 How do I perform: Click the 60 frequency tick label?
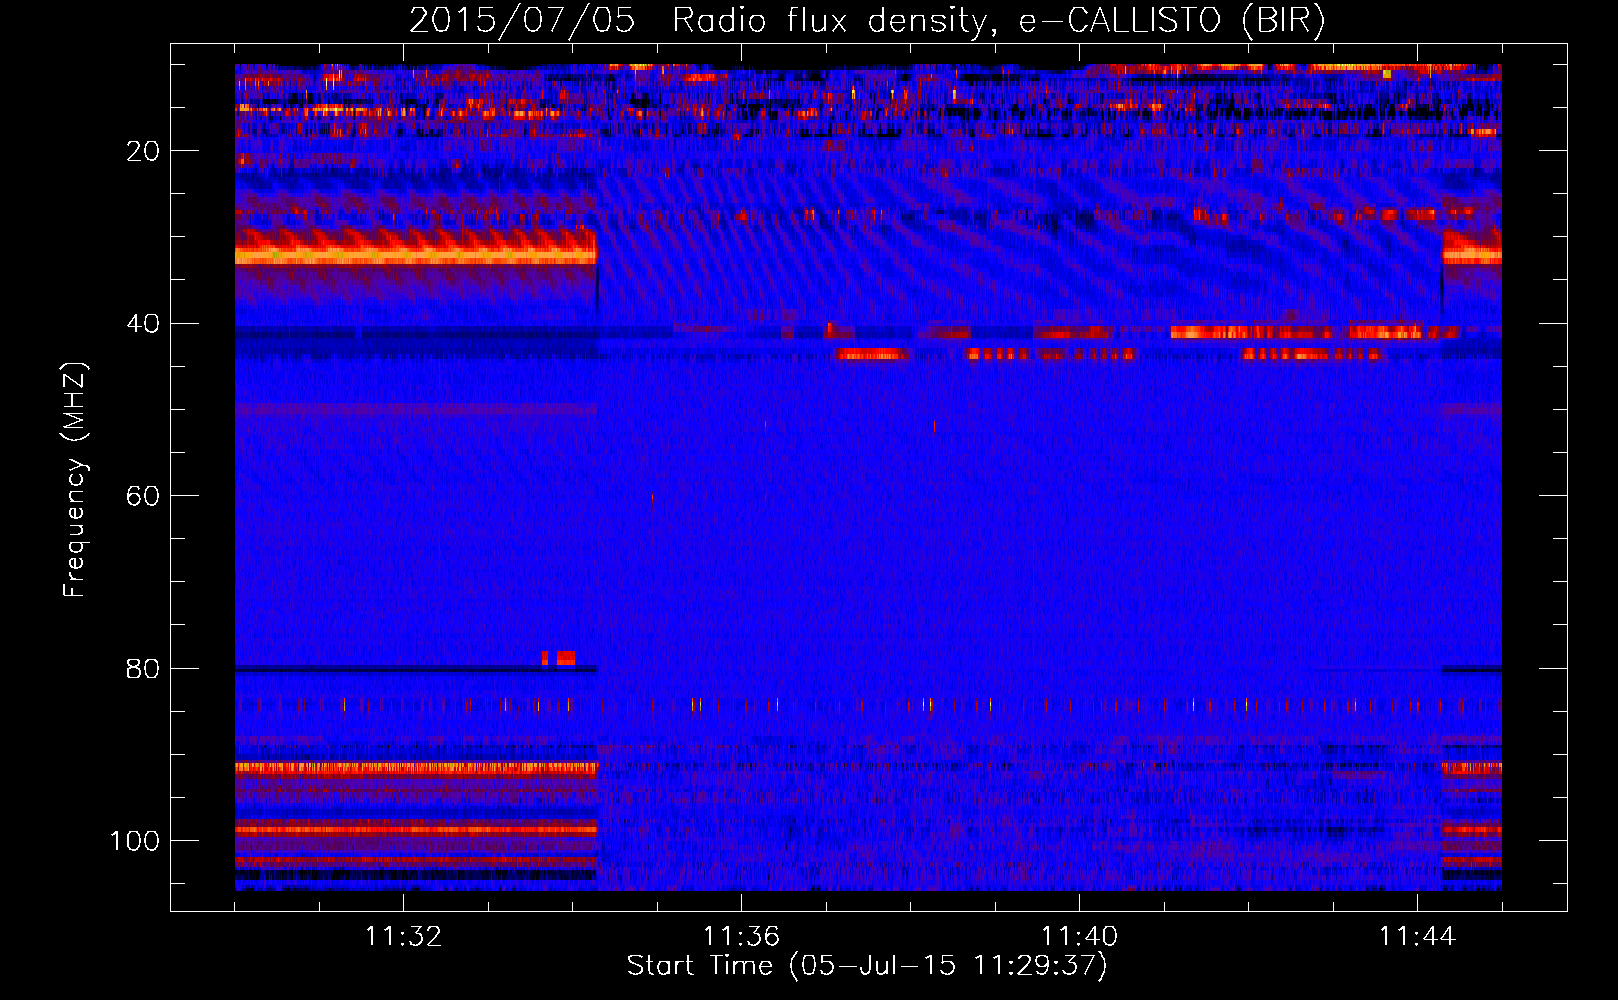point(143,496)
